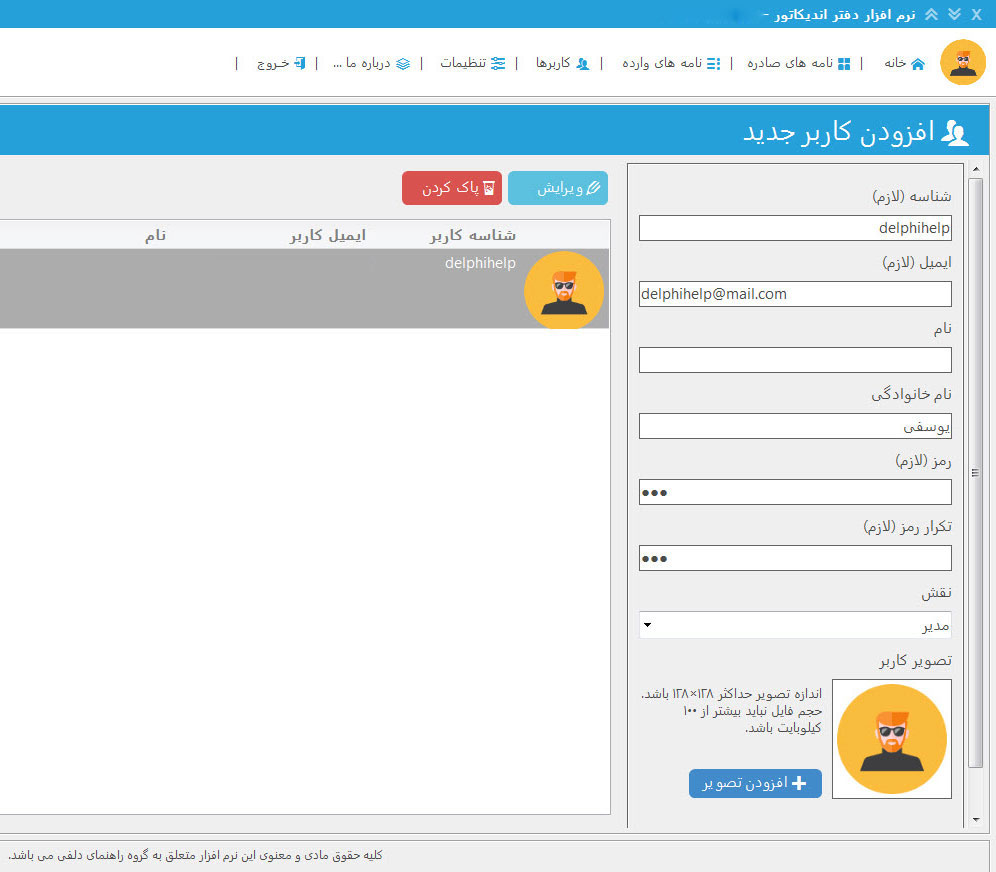Viewport: 996px width, 872px height.
Task: Click the نامه های وارده list icon
Action: (713, 62)
